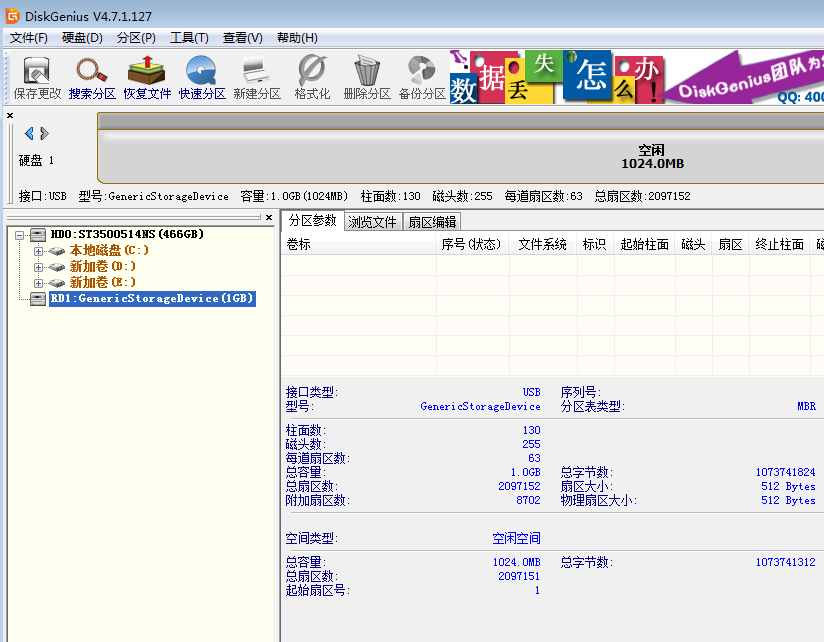Click the HD0 hard disk icon
Image resolution: width=824 pixels, height=642 pixels.
click(x=38, y=234)
